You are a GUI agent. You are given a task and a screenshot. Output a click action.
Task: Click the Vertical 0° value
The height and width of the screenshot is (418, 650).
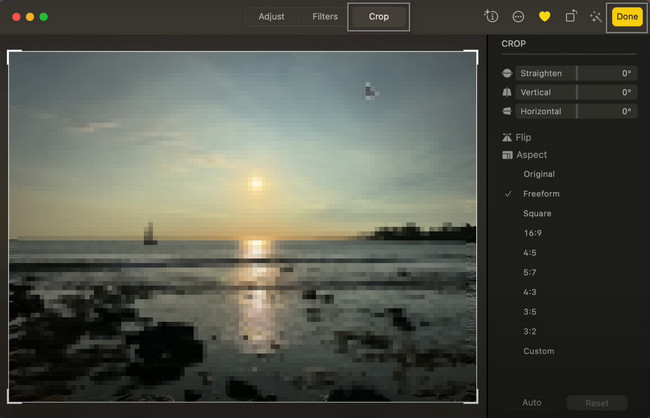pos(626,92)
